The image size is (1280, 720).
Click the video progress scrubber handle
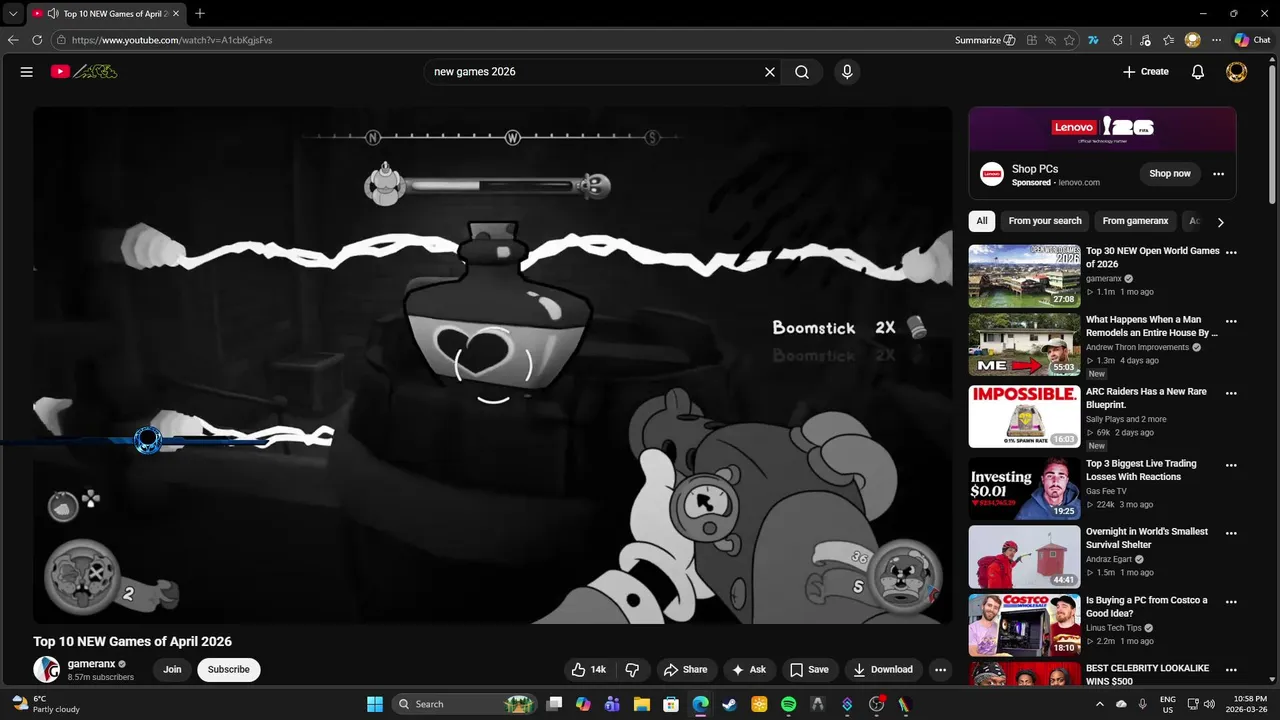click(148, 440)
